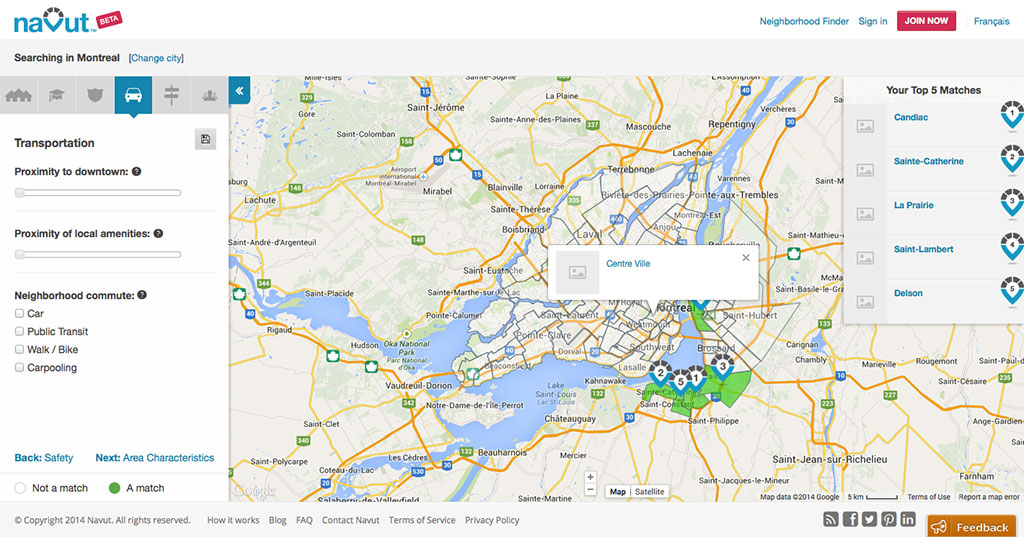Image resolution: width=1024 pixels, height=537 pixels.
Task: Adjust the Proximity of local amenities slider
Action: tap(98, 255)
